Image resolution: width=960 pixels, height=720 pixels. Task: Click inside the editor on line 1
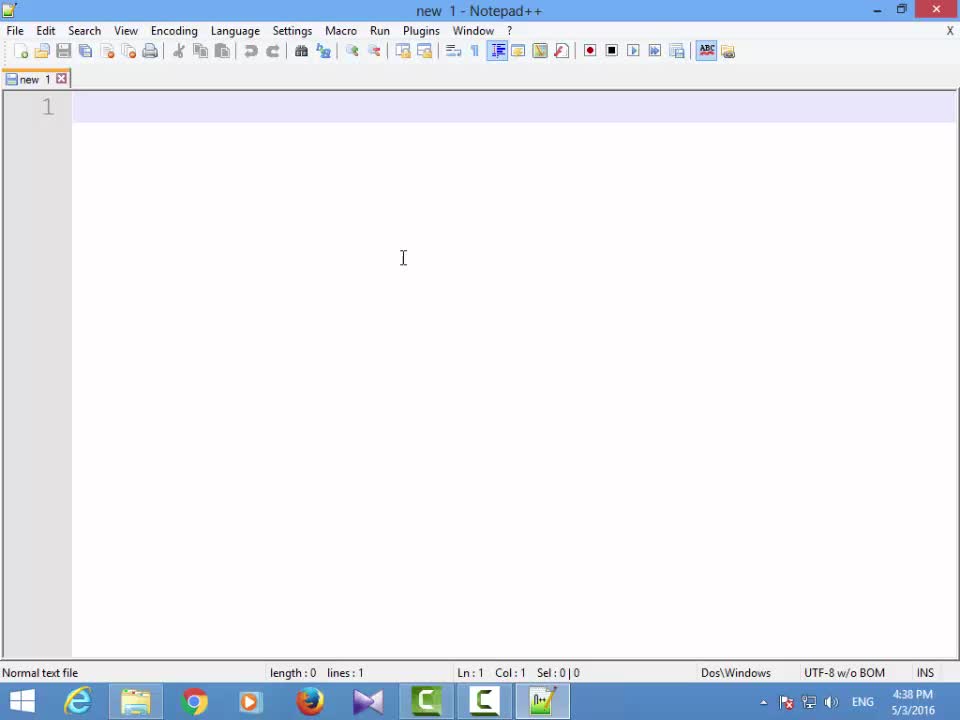pos(514,107)
